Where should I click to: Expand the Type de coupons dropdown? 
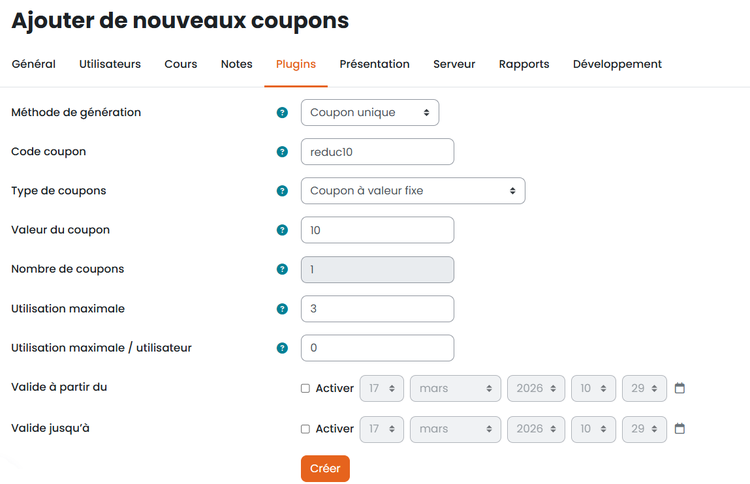413,191
